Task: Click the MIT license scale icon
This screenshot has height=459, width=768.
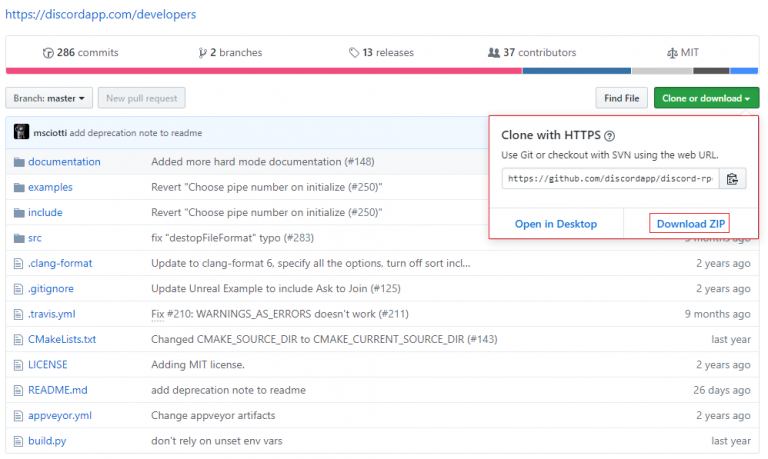Action: 671,52
